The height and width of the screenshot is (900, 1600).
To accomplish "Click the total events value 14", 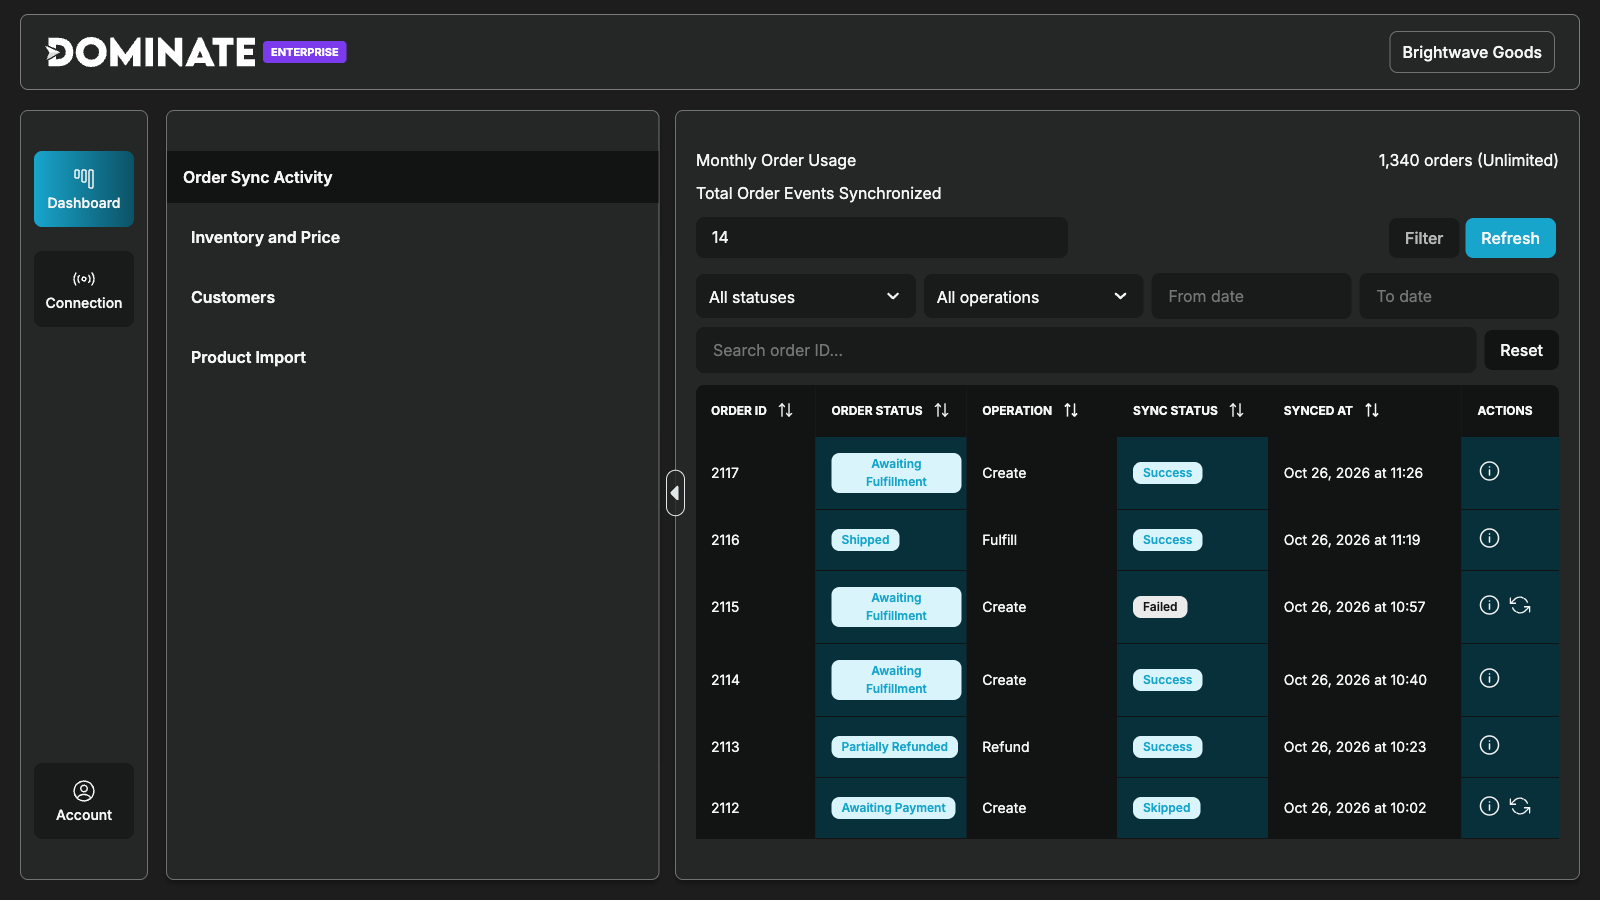I will click(882, 237).
